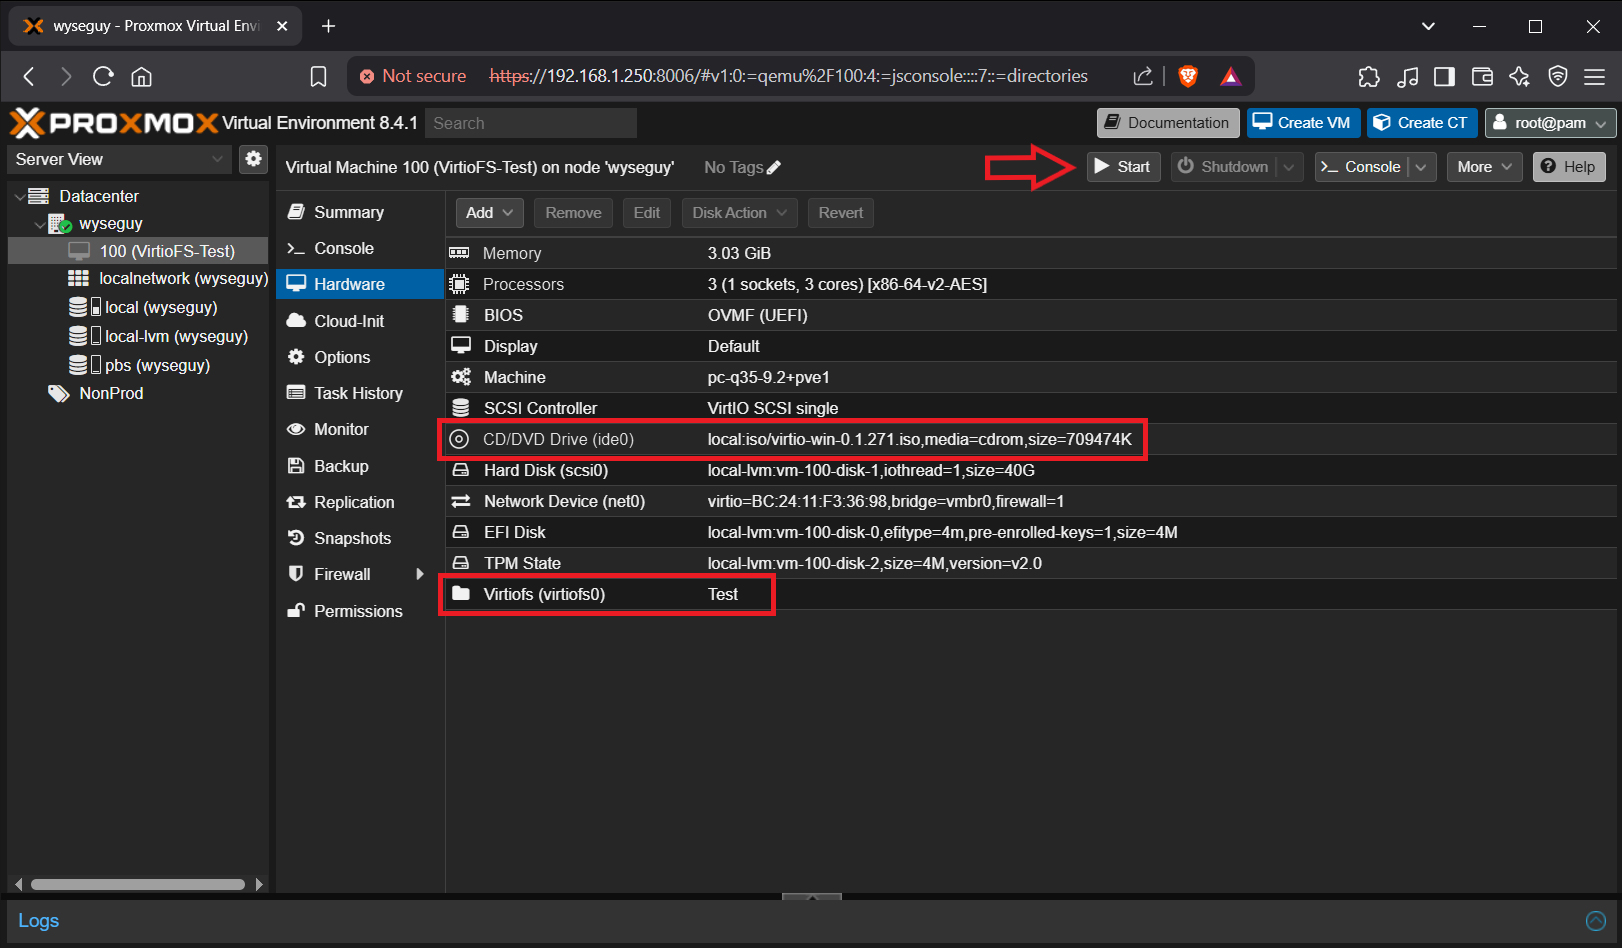This screenshot has height=948, width=1622.
Task: Bookmark this page icon
Action: point(318,76)
